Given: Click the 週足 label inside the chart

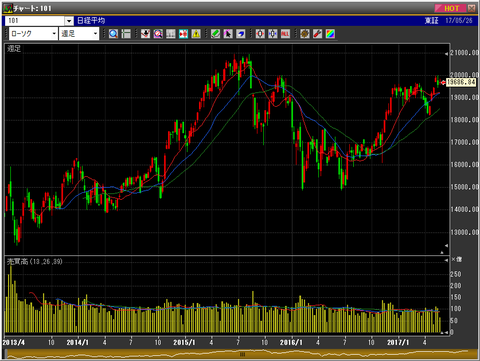Looking at the screenshot, I should click(x=14, y=49).
